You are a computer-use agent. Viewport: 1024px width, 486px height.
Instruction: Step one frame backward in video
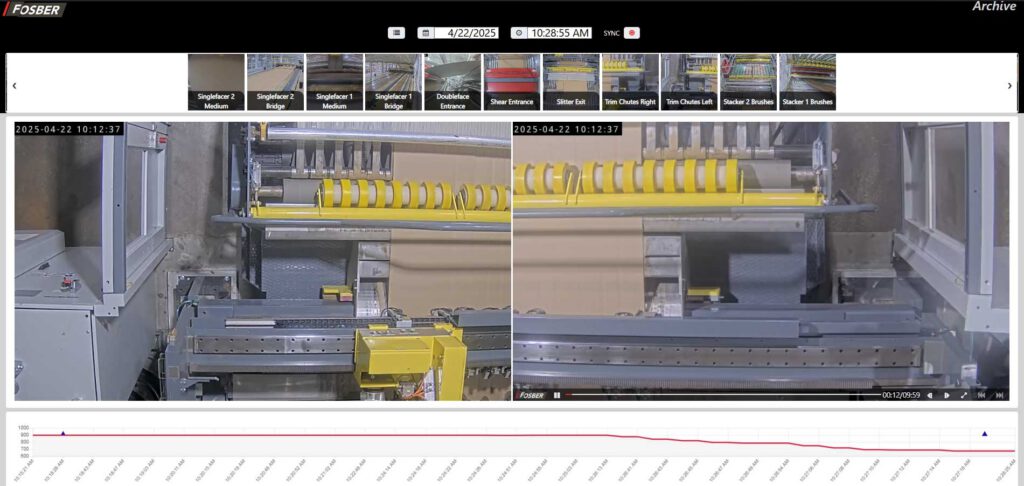click(930, 395)
